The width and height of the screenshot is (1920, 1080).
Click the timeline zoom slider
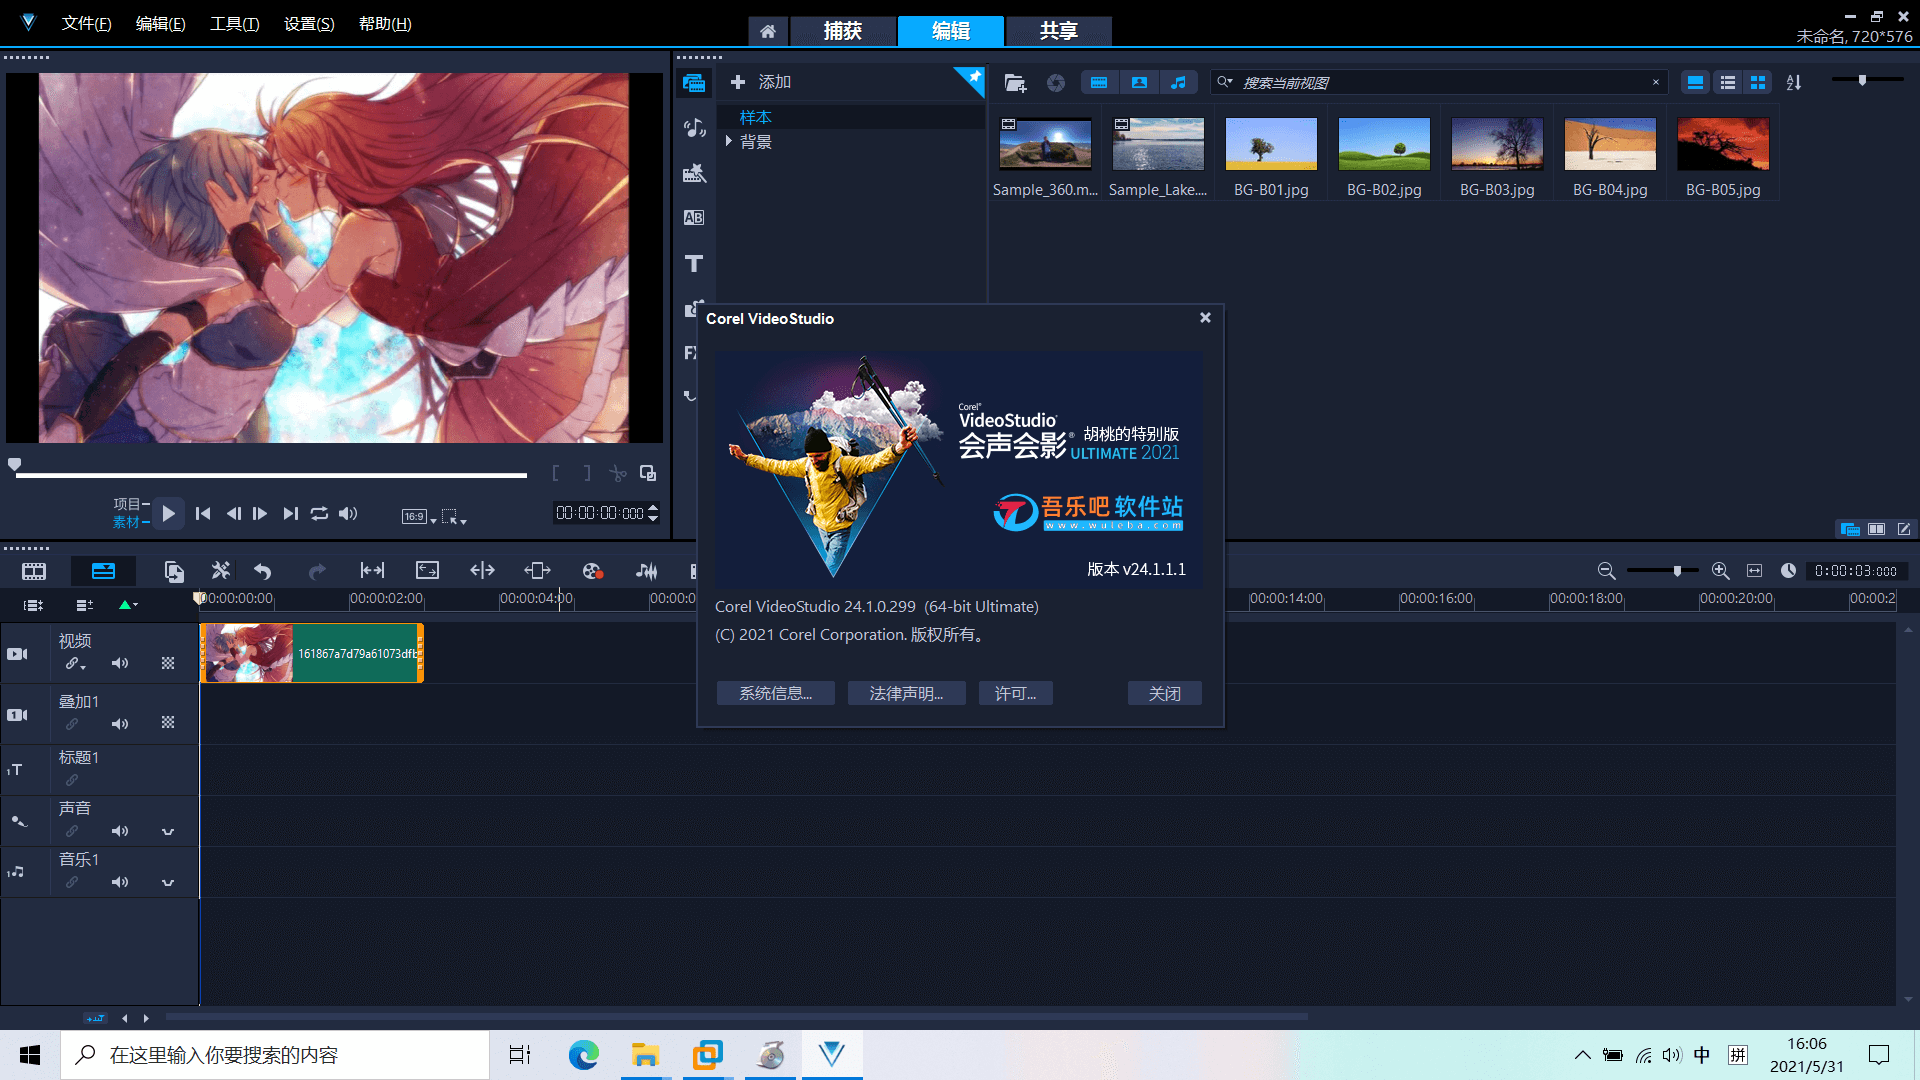point(1661,571)
